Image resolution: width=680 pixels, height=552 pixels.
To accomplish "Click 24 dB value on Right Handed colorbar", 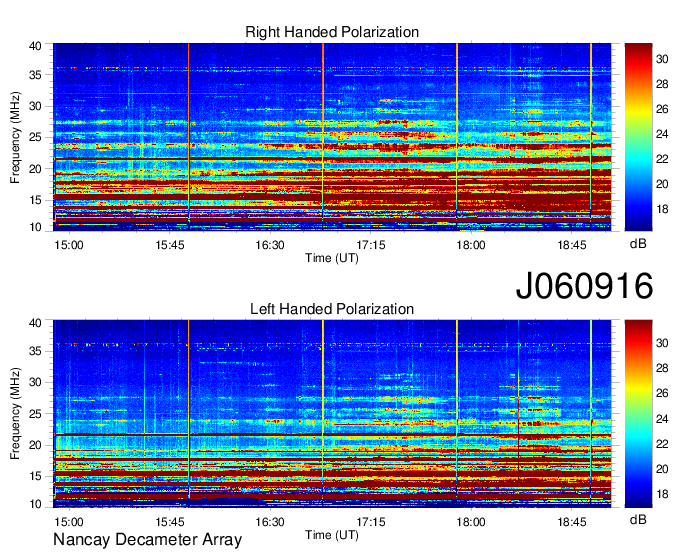I will point(662,134).
